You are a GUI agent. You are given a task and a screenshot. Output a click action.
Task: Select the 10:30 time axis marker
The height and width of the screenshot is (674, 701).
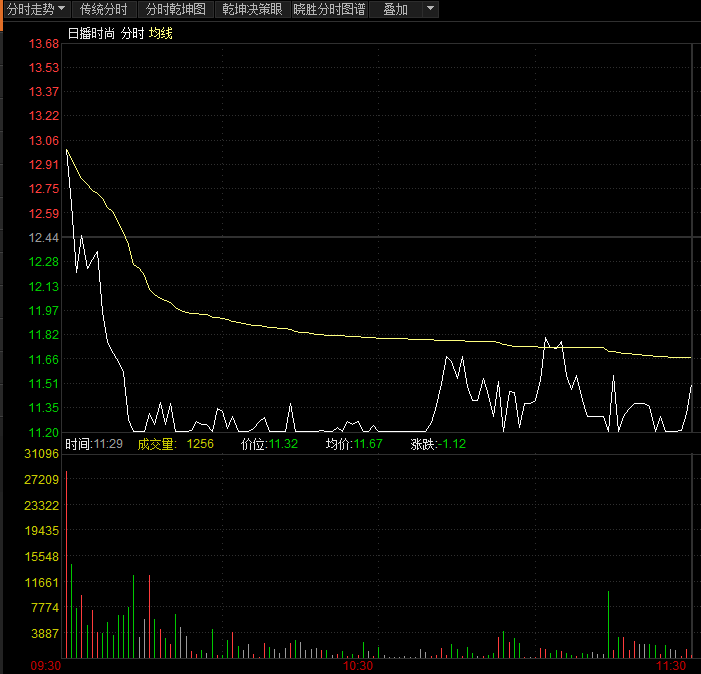coord(358,666)
